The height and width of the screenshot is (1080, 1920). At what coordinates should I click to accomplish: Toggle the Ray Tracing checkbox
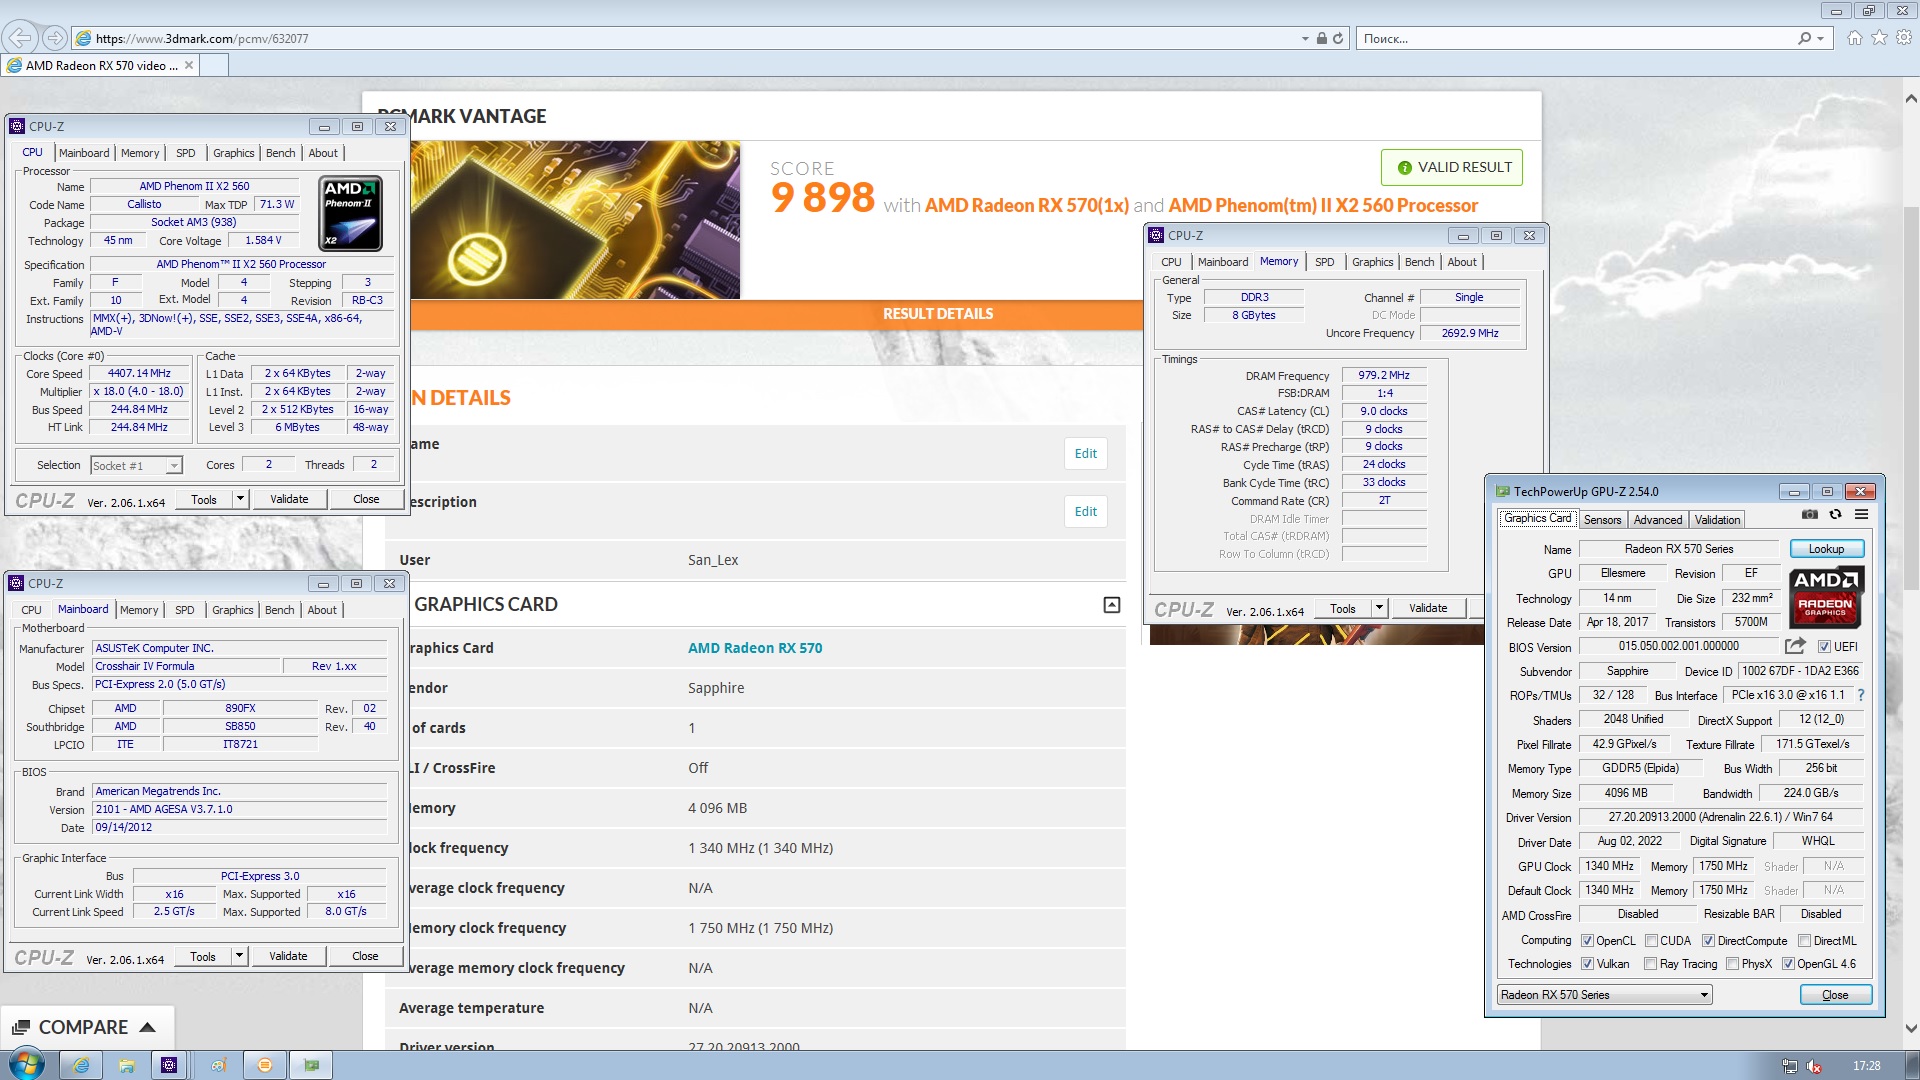pos(1651,964)
